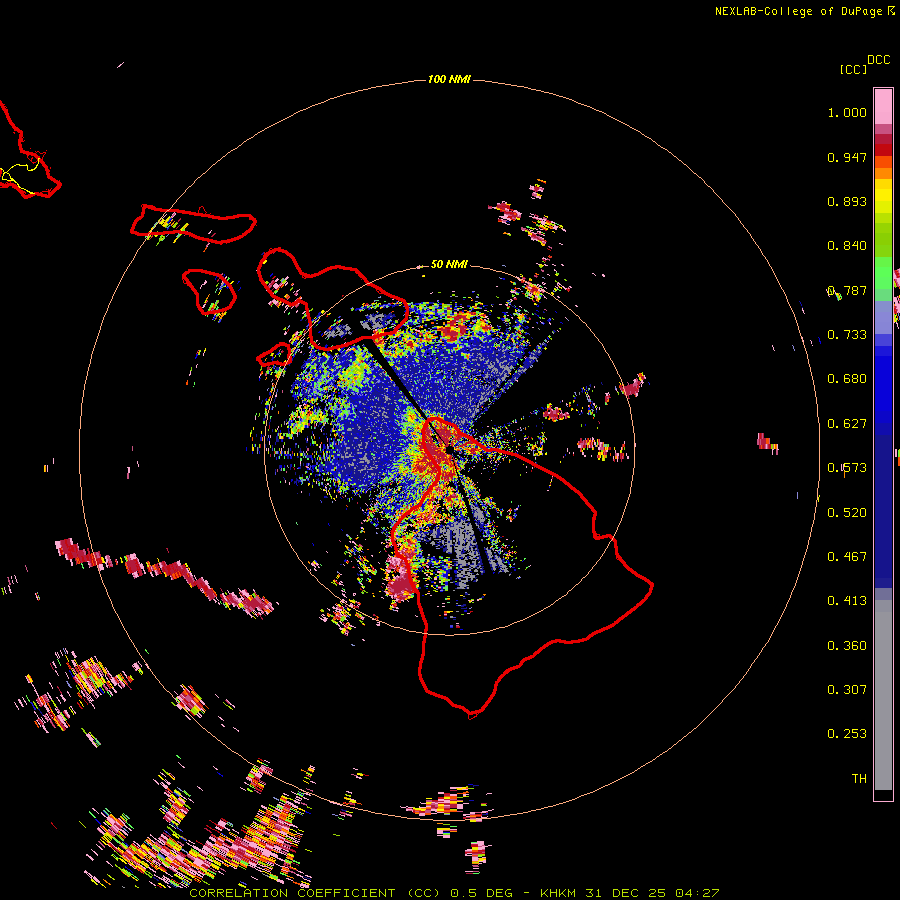Click the 50 NMI range ring label
This screenshot has height=900, width=900.
click(449, 264)
